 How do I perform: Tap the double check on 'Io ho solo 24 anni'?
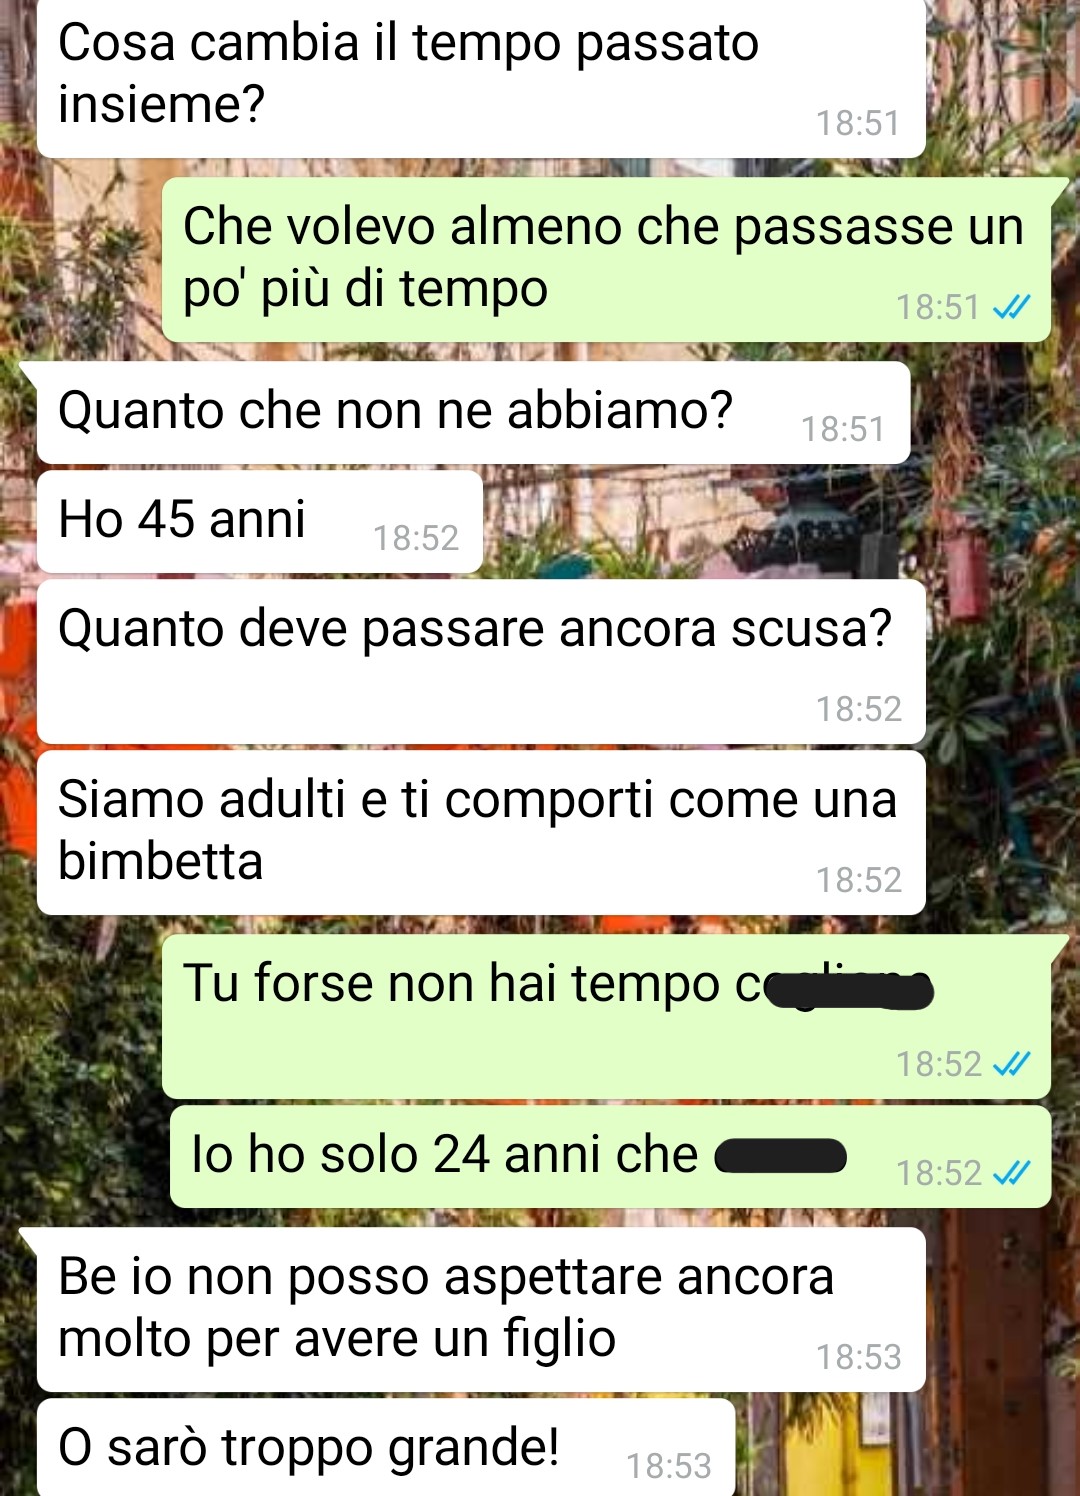tap(1011, 1173)
